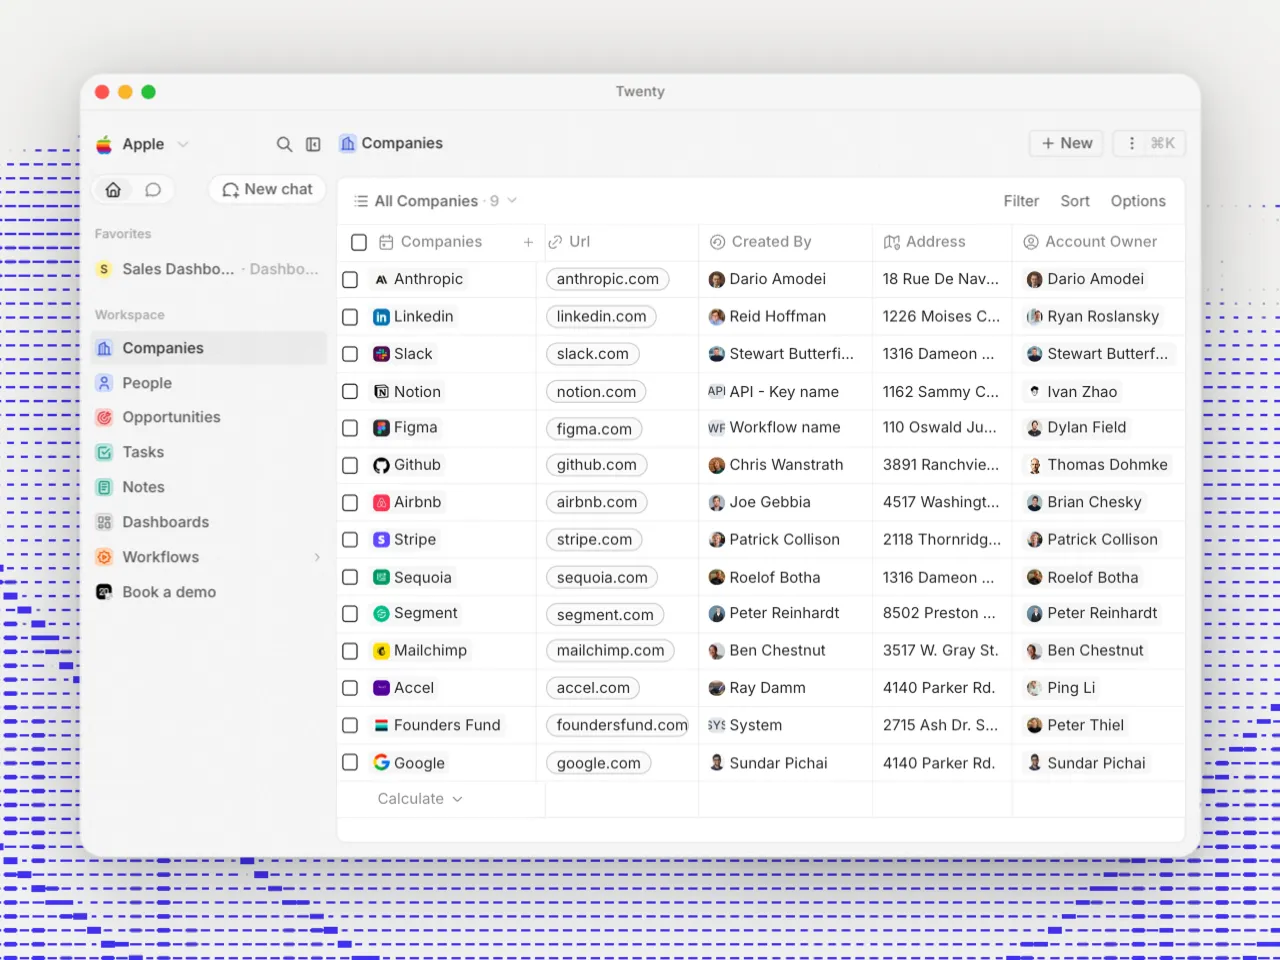
Task: Open the search magnifier icon
Action: tap(284, 144)
